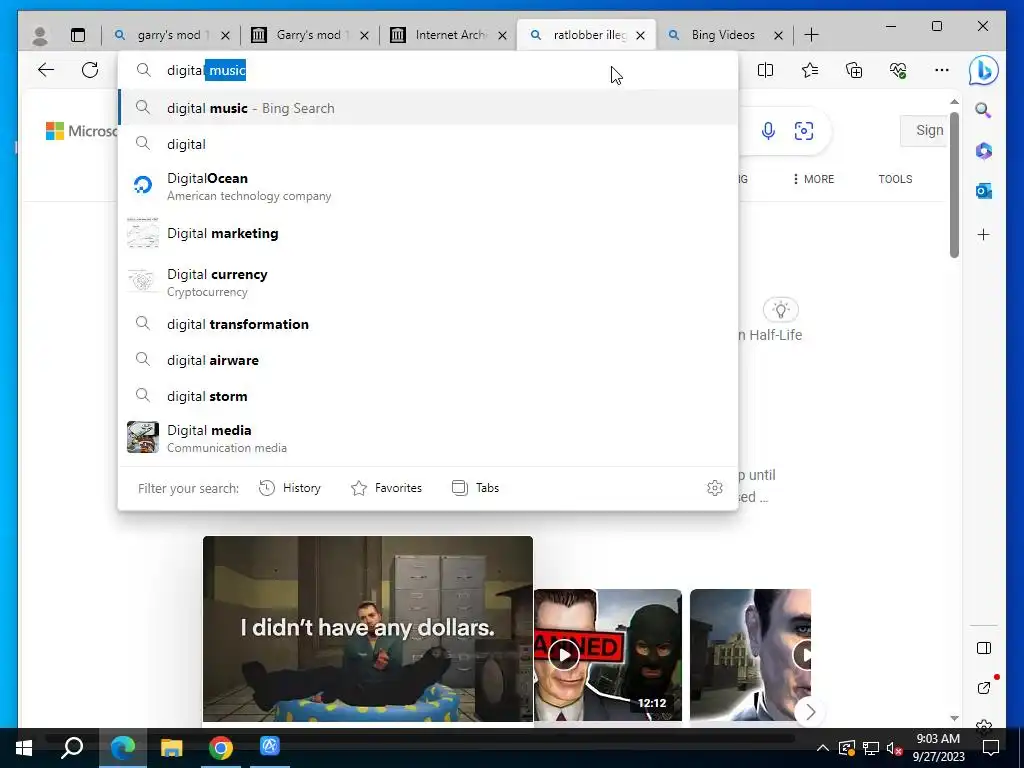The height and width of the screenshot is (768, 1024).
Task: Select plain 'digital' suggestion
Action: (428, 144)
